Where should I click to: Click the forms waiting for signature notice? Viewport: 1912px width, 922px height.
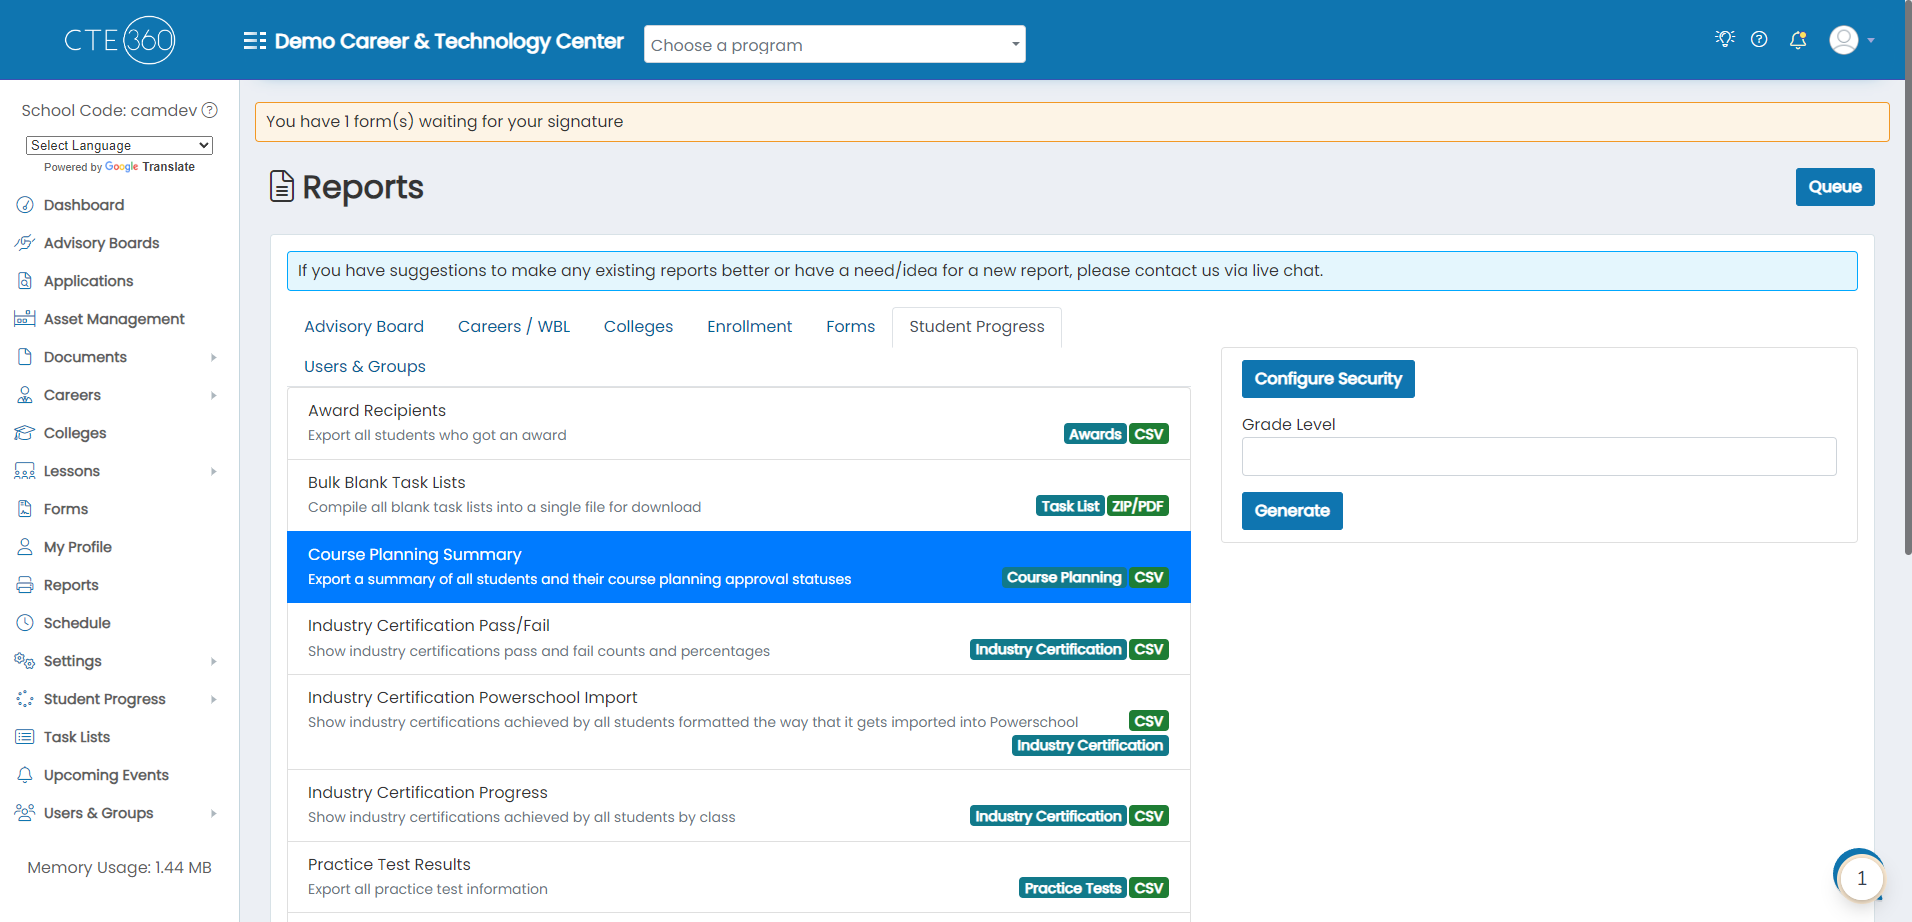[1072, 122]
